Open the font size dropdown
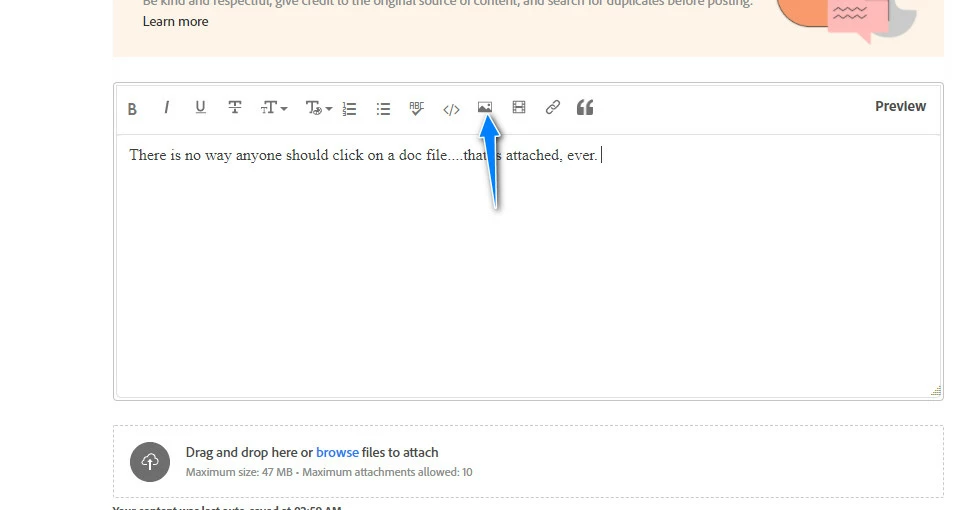The image size is (970, 510). tap(273, 108)
